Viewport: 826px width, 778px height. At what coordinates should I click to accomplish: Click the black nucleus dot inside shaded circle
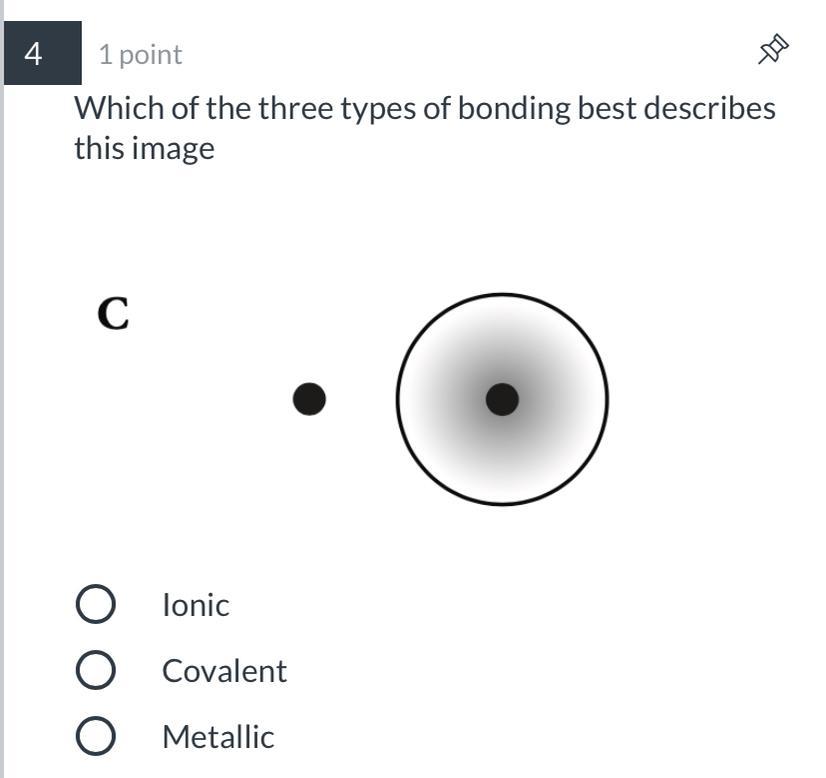[x=502, y=399]
